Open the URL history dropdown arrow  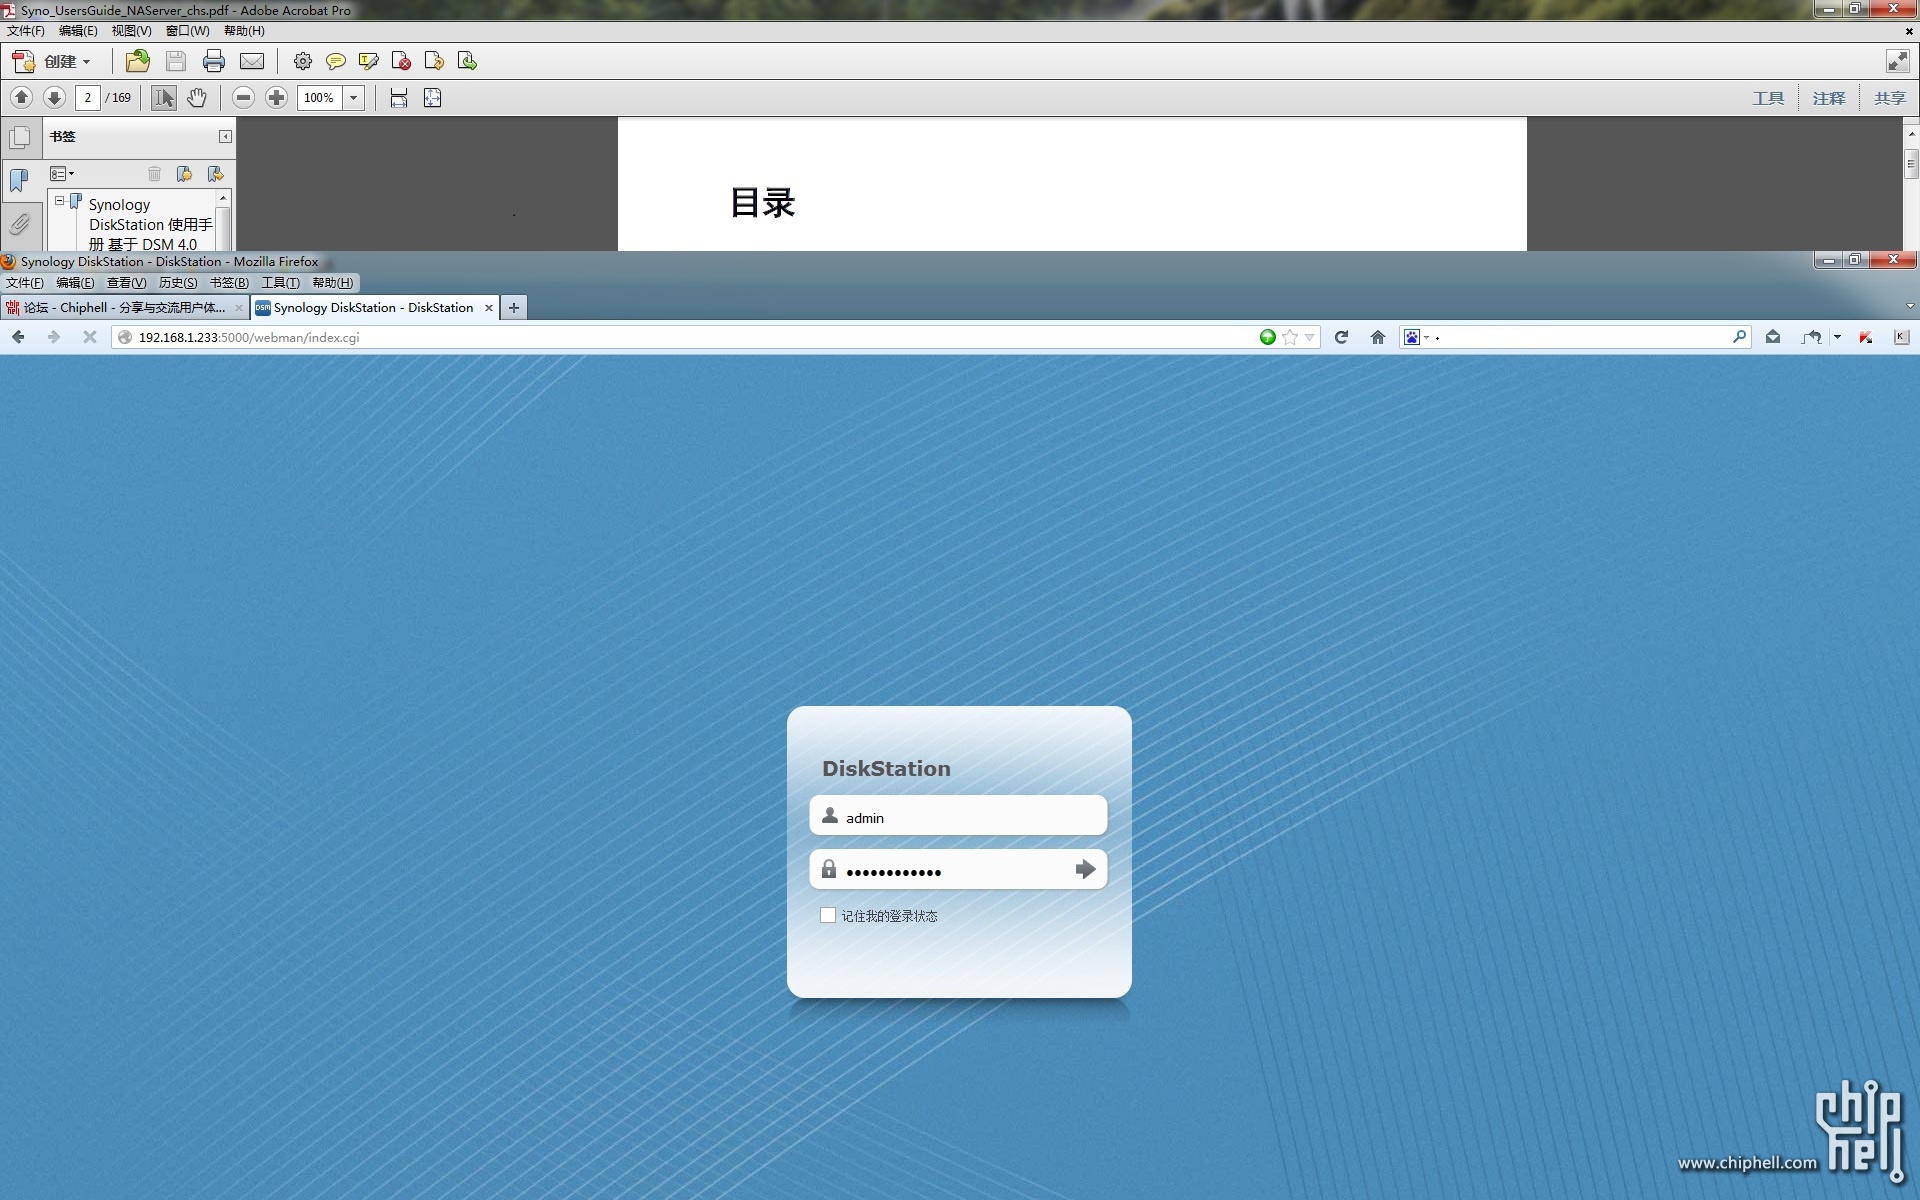[x=1309, y=338]
